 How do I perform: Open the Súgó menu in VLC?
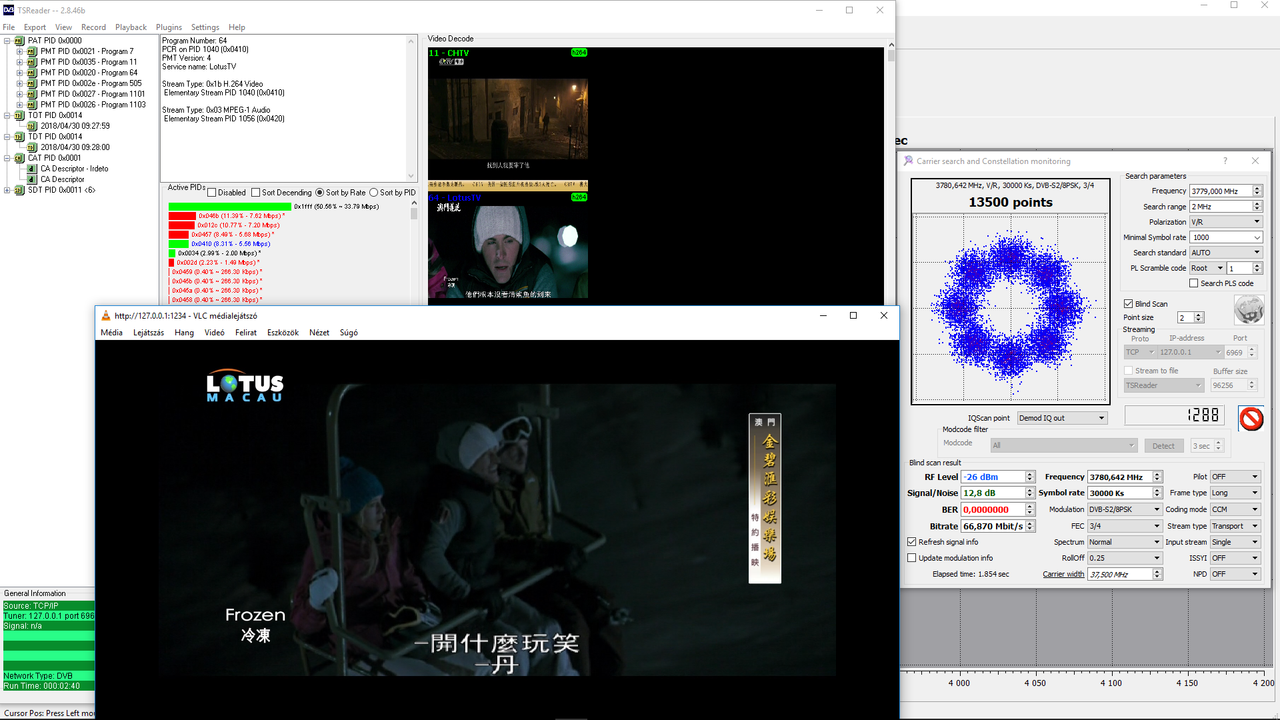[348, 333]
